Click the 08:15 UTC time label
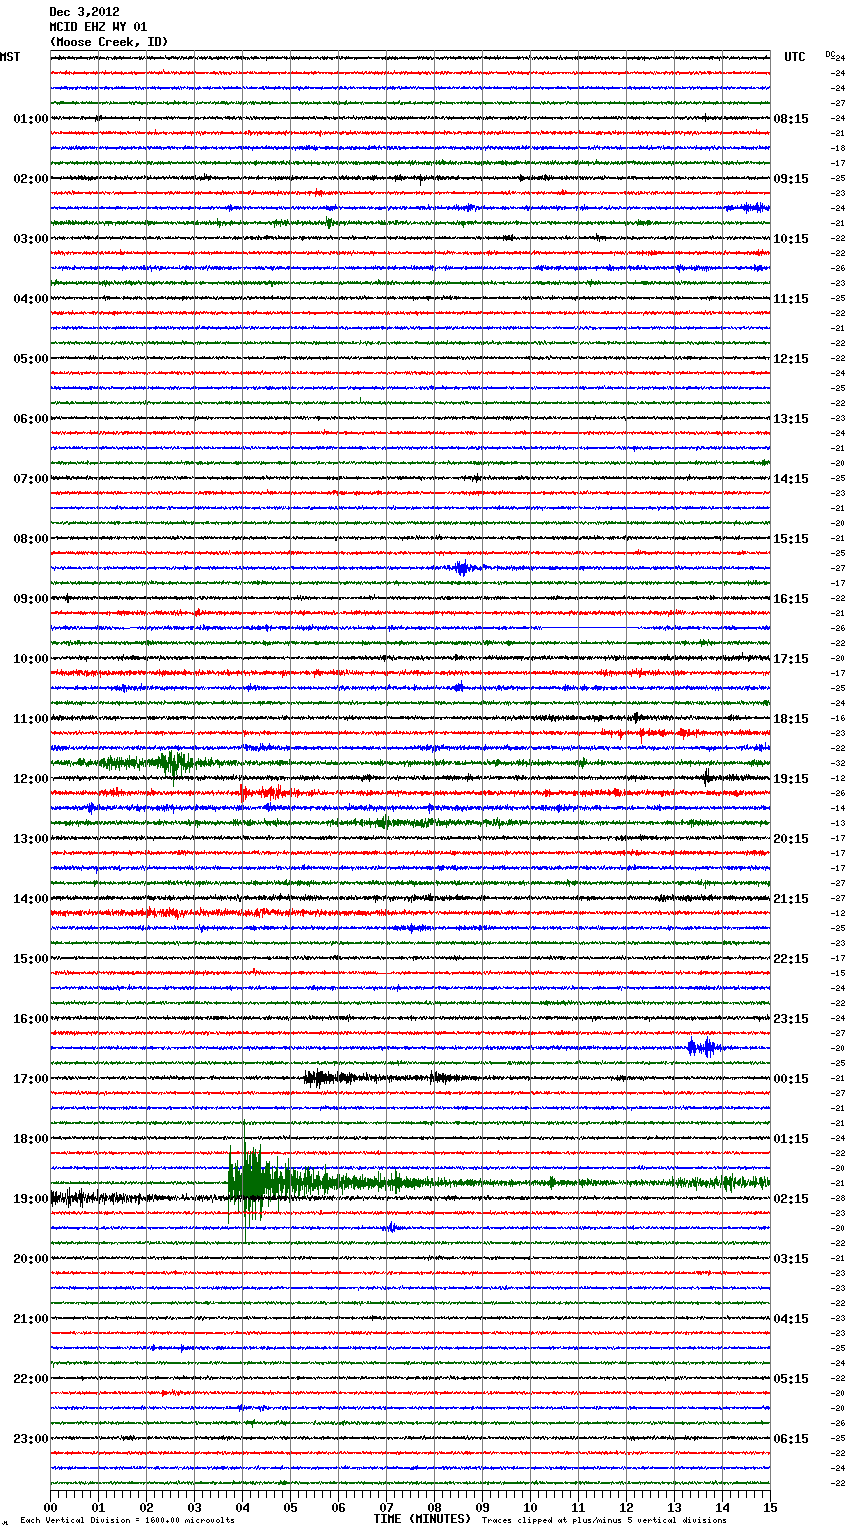The height and width of the screenshot is (1534, 850). 791,119
